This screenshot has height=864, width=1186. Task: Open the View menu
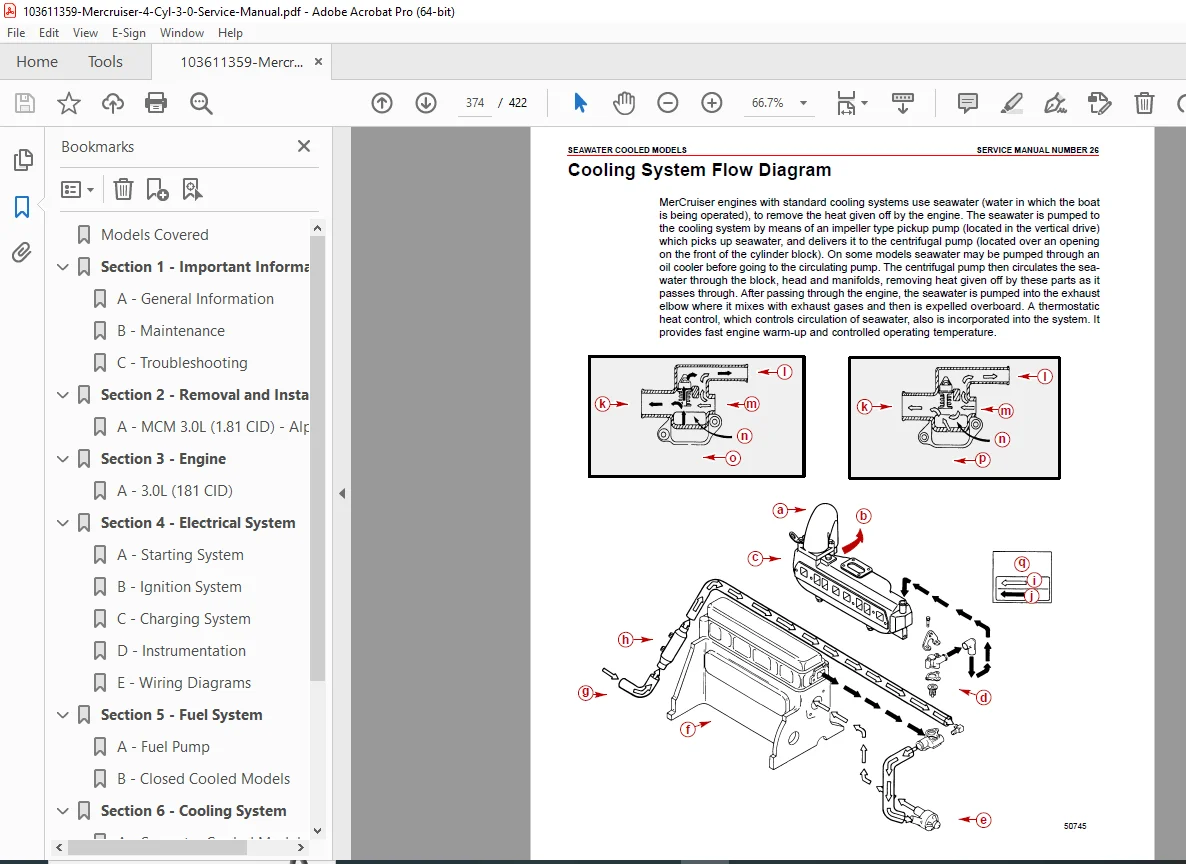85,33
